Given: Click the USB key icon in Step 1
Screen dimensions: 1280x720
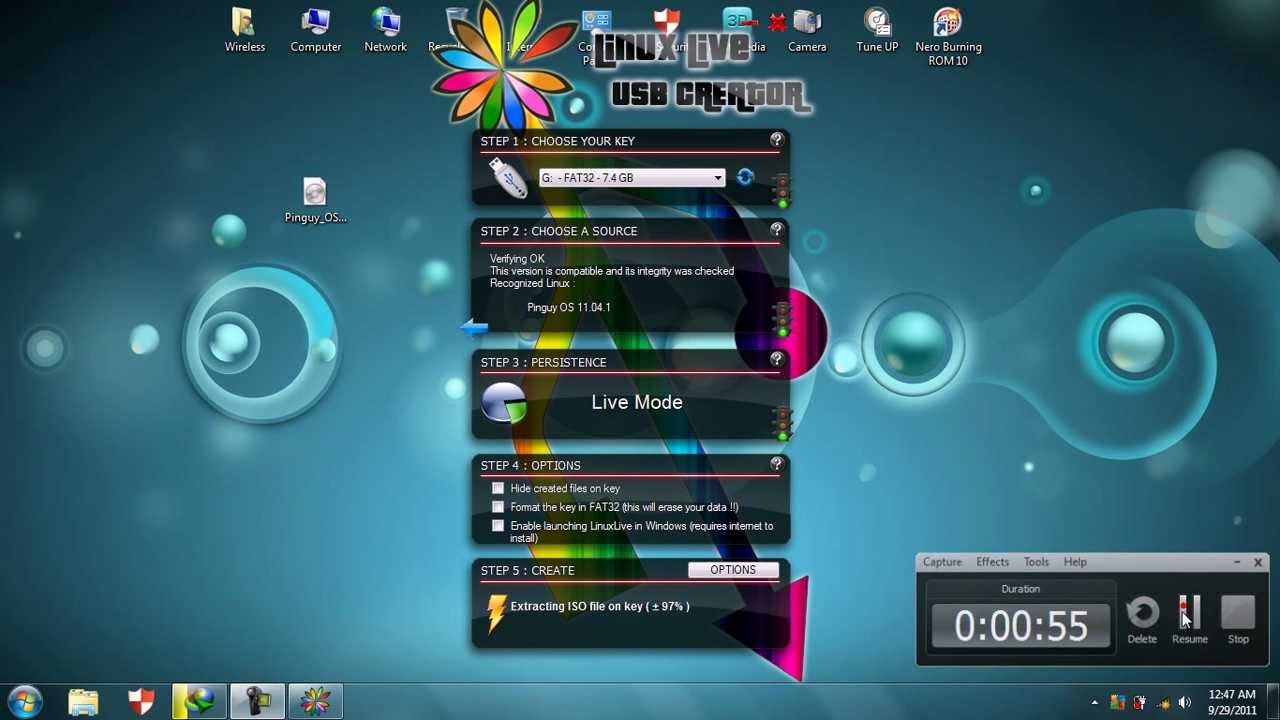Looking at the screenshot, I should 508,178.
